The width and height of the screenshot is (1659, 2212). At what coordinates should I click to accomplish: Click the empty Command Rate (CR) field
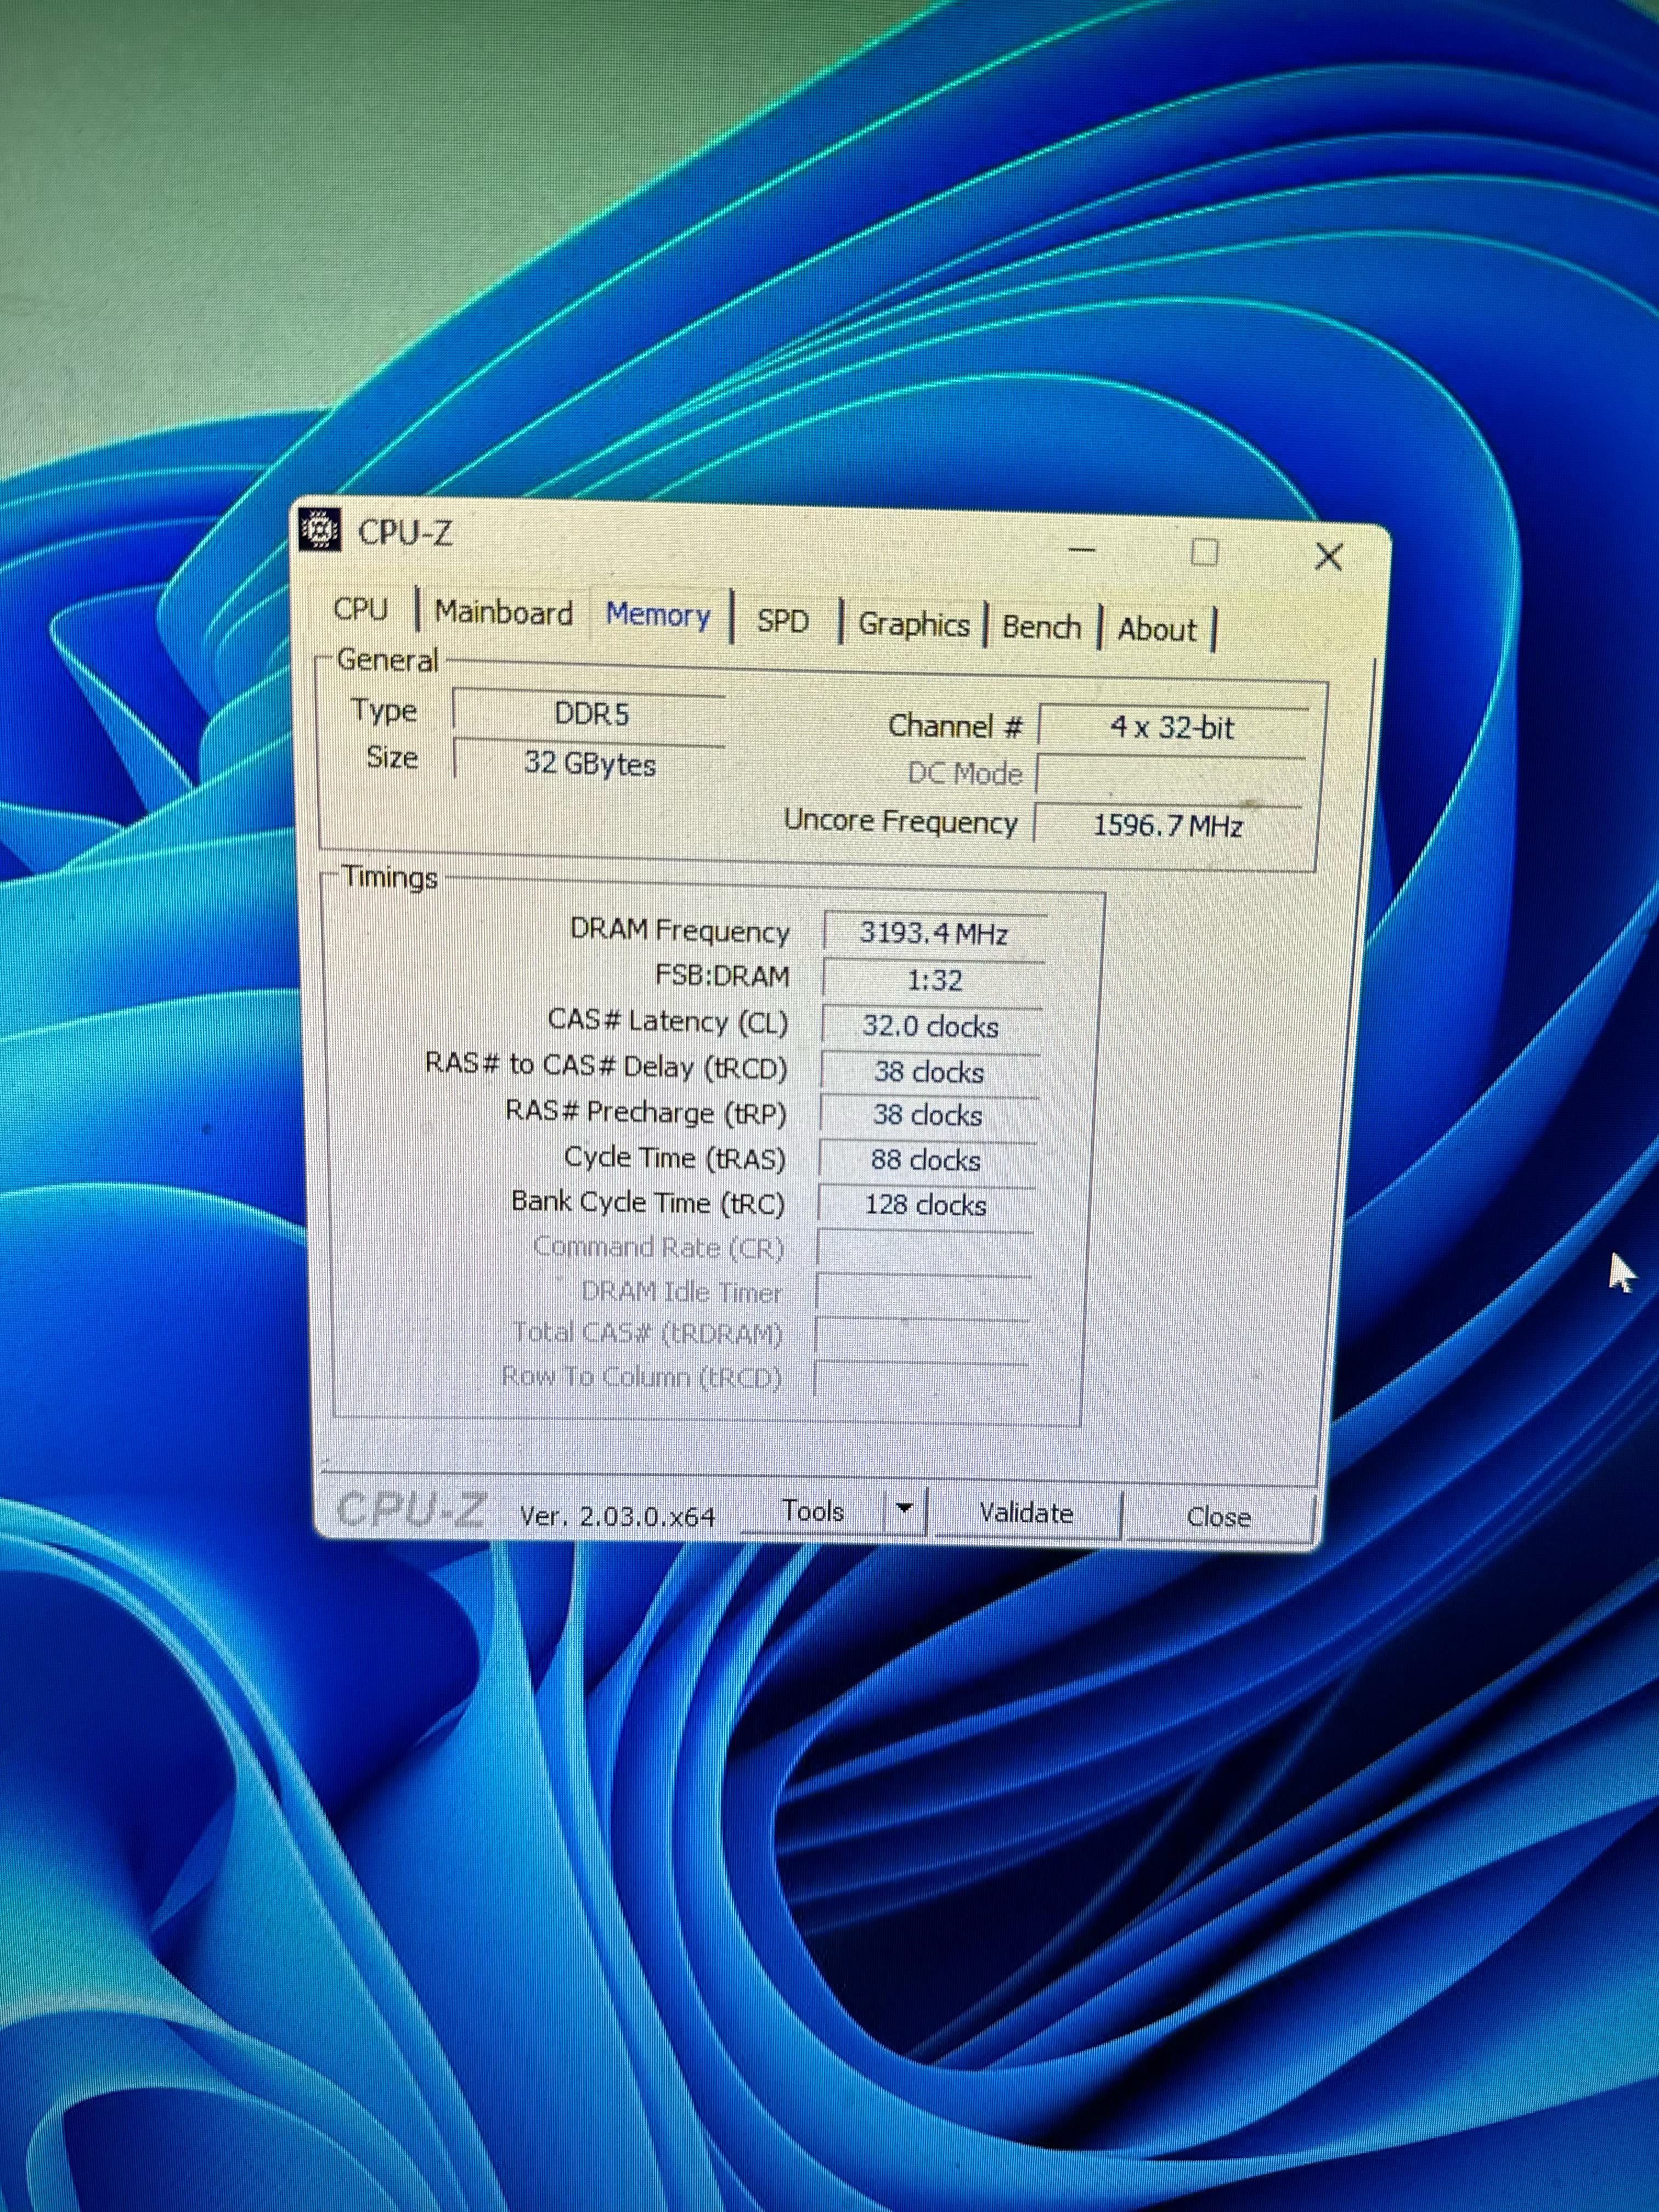(x=925, y=1248)
